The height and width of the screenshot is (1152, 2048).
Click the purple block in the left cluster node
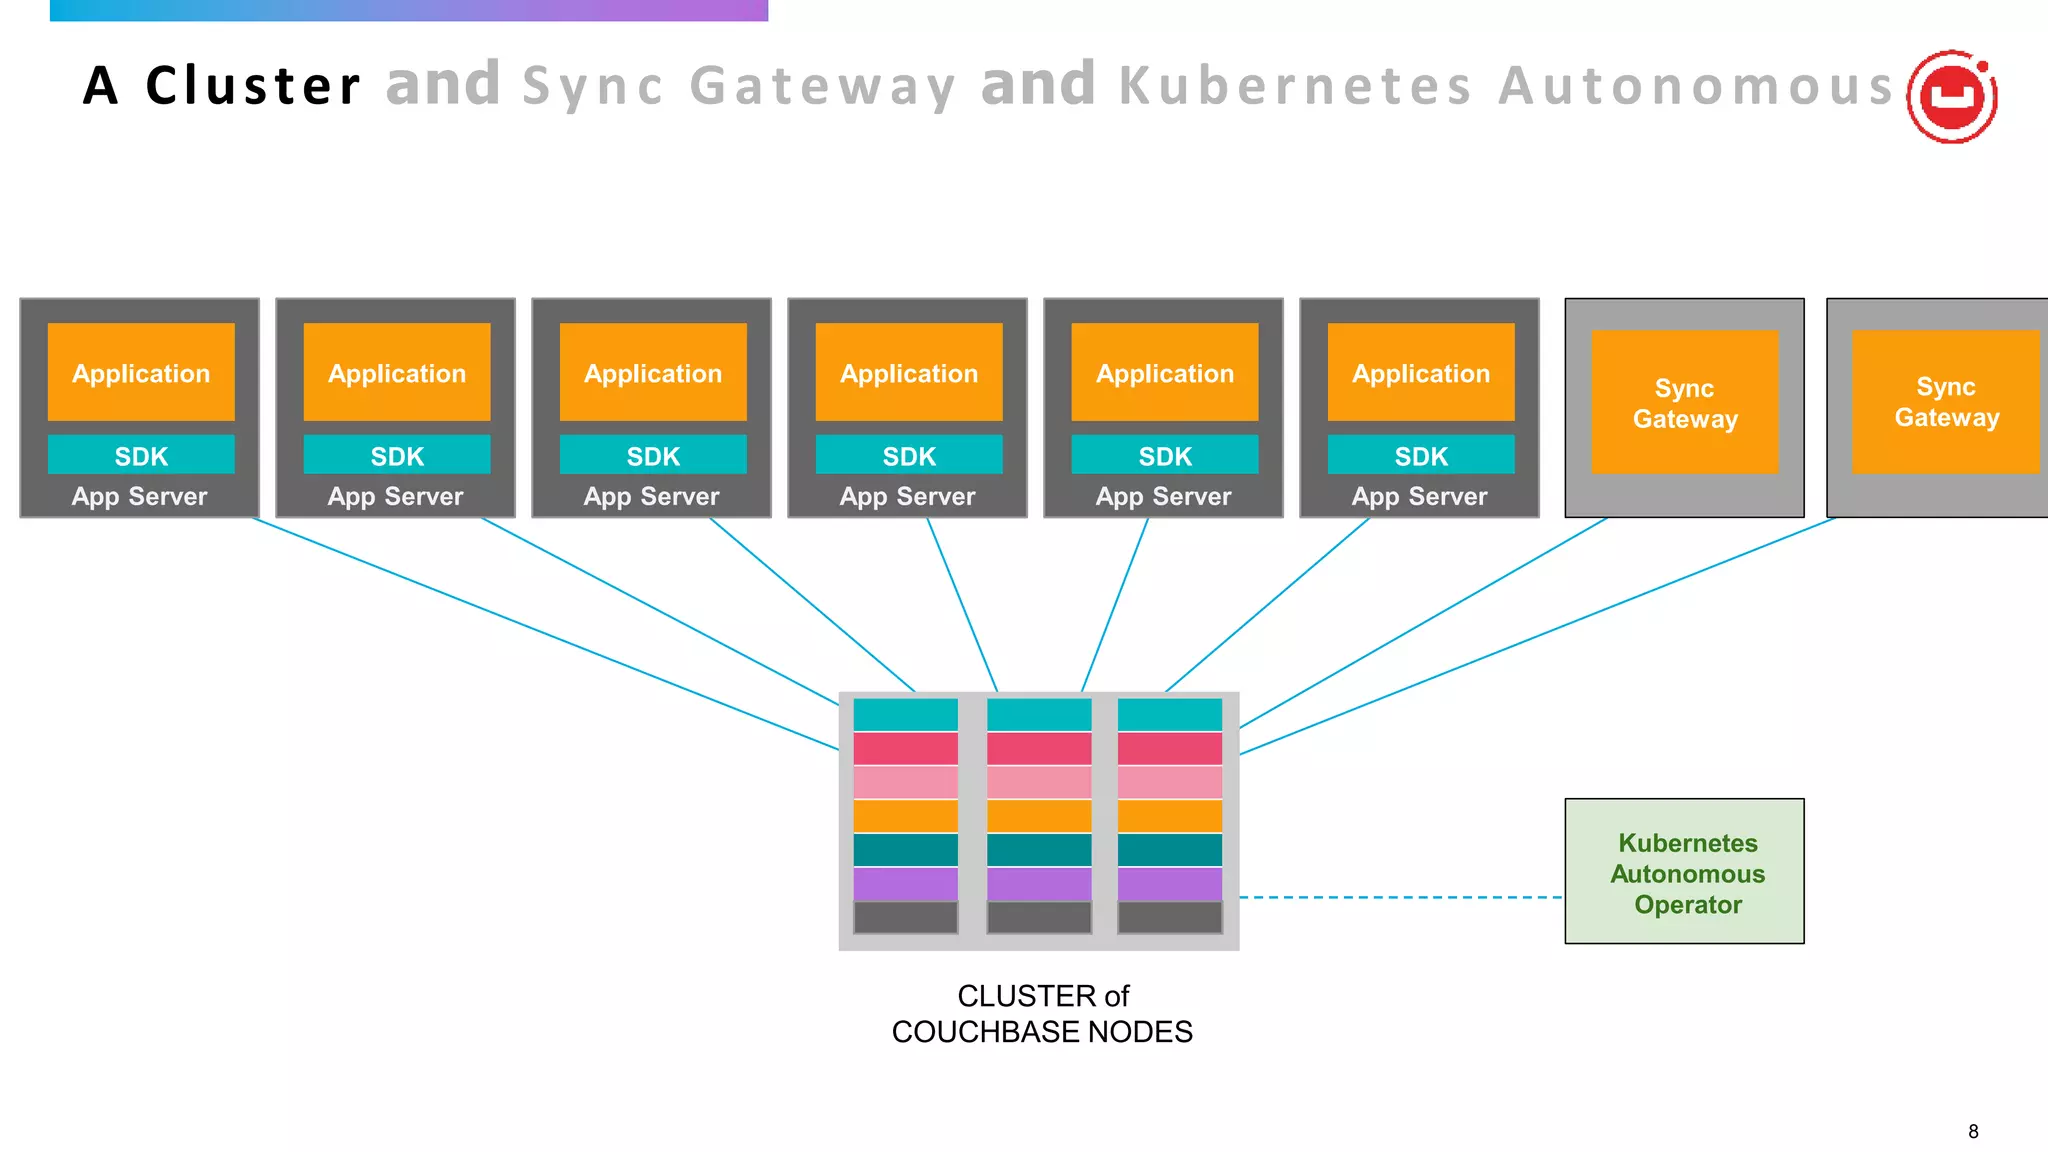point(906,884)
